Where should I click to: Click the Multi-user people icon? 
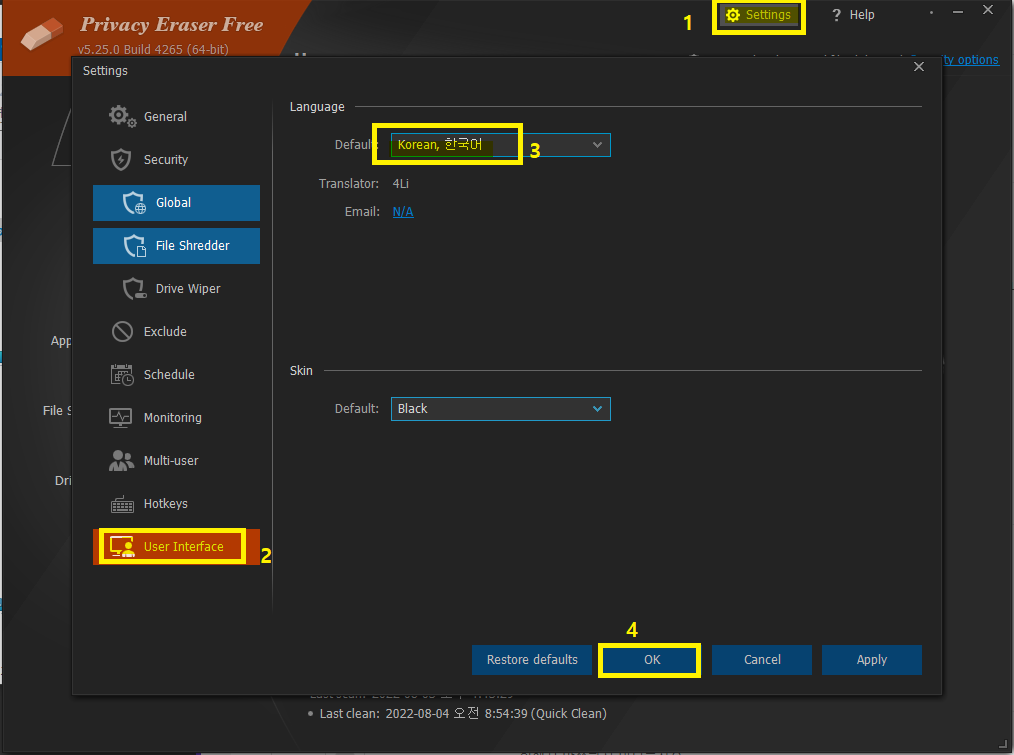click(x=122, y=461)
